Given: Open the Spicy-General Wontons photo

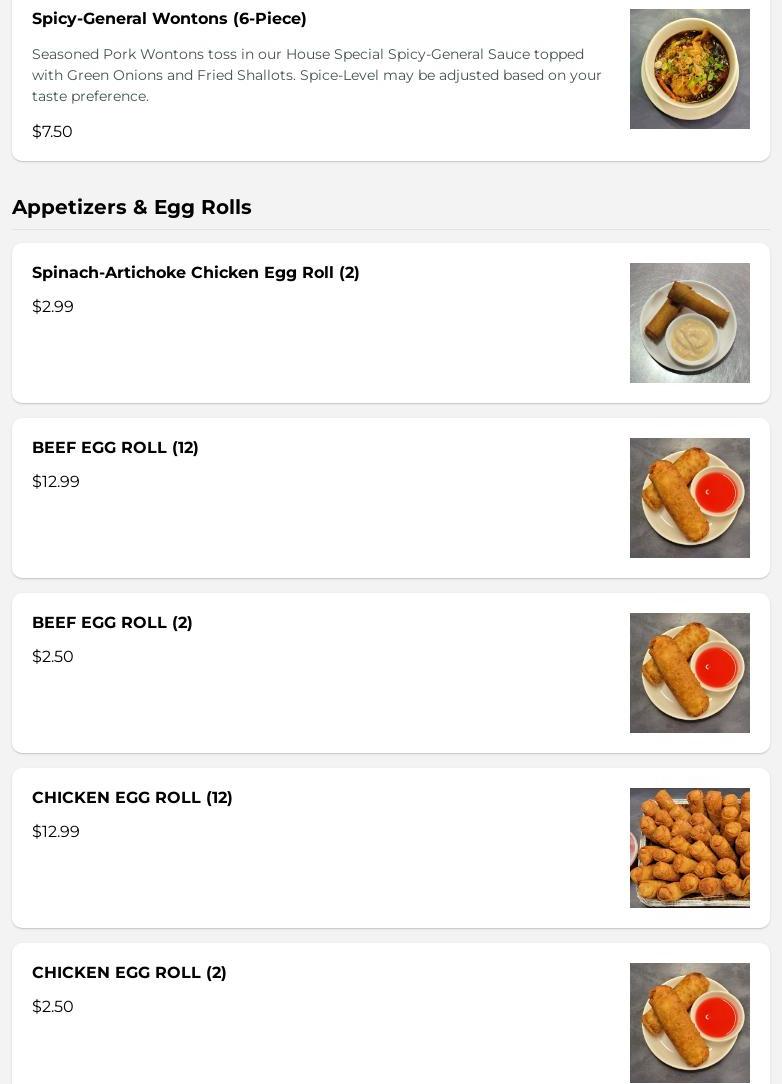Looking at the screenshot, I should click(x=689, y=69).
